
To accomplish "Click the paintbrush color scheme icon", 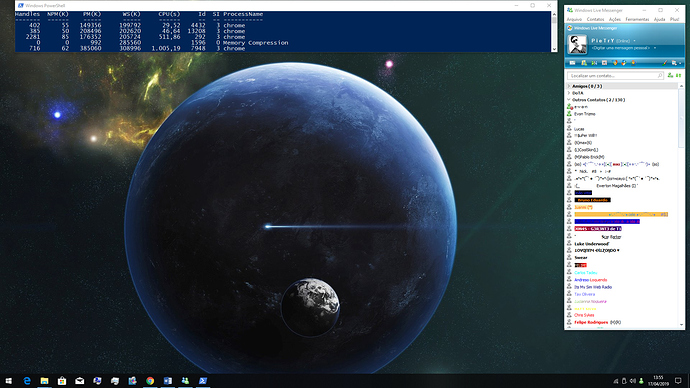I will coord(665,63).
